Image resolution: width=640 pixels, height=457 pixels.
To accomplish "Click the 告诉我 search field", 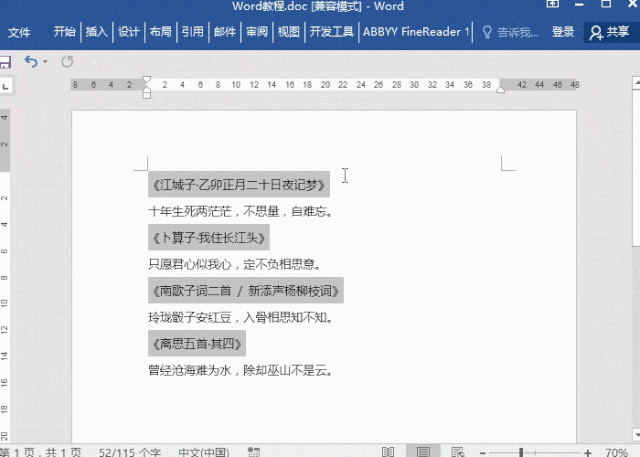I will pyautogui.click(x=518, y=32).
